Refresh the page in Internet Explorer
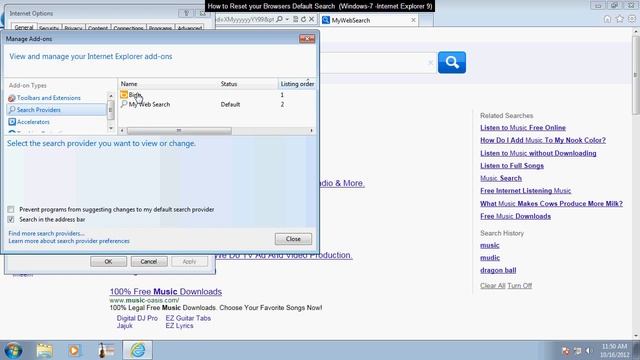This screenshot has width=640, height=360. (303, 19)
